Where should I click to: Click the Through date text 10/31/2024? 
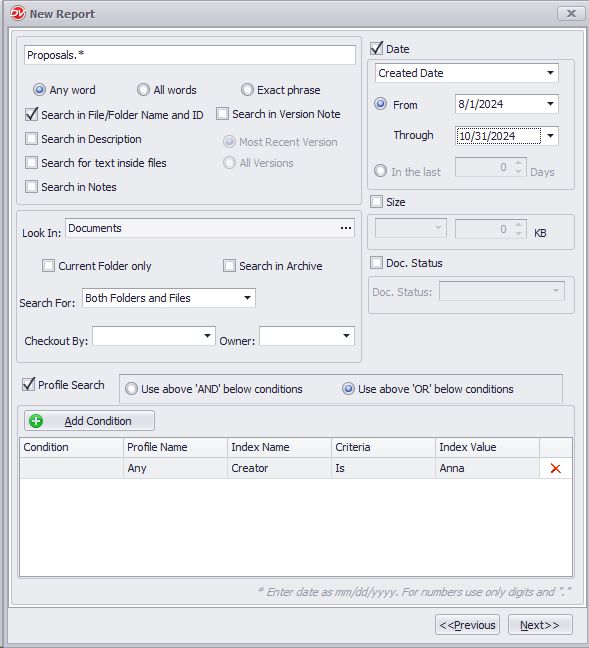pos(498,136)
